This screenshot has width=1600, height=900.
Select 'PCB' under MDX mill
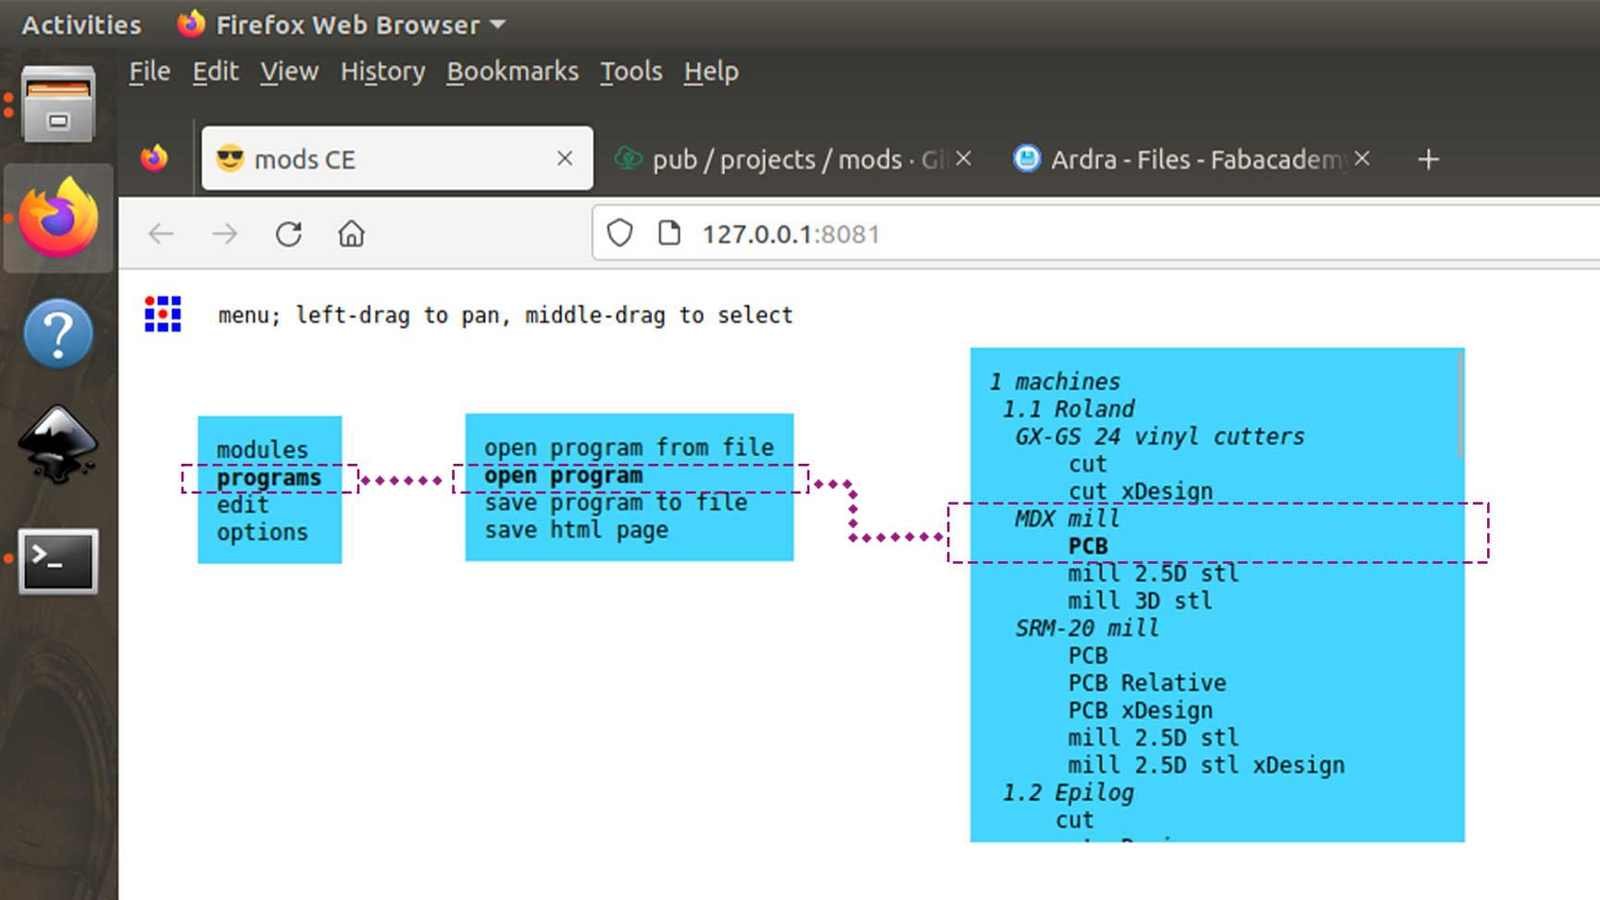pos(1088,546)
